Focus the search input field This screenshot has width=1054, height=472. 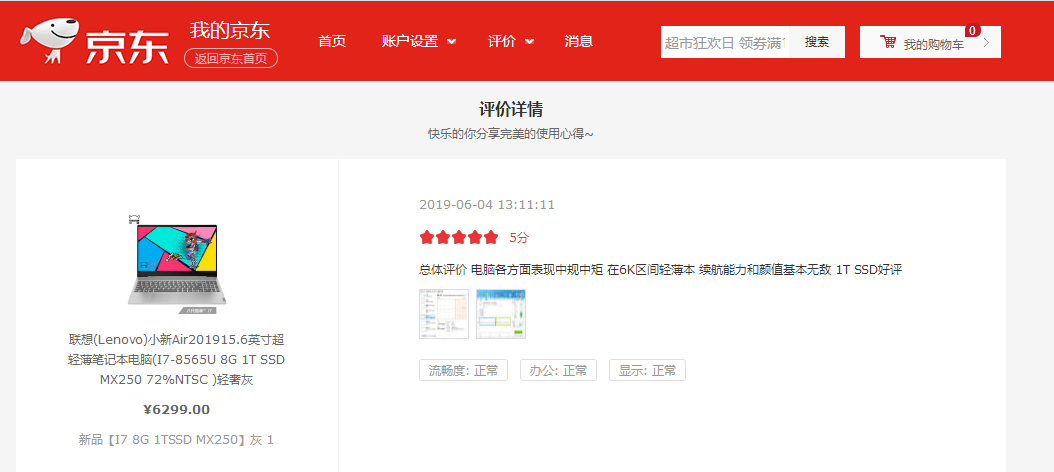pos(725,42)
